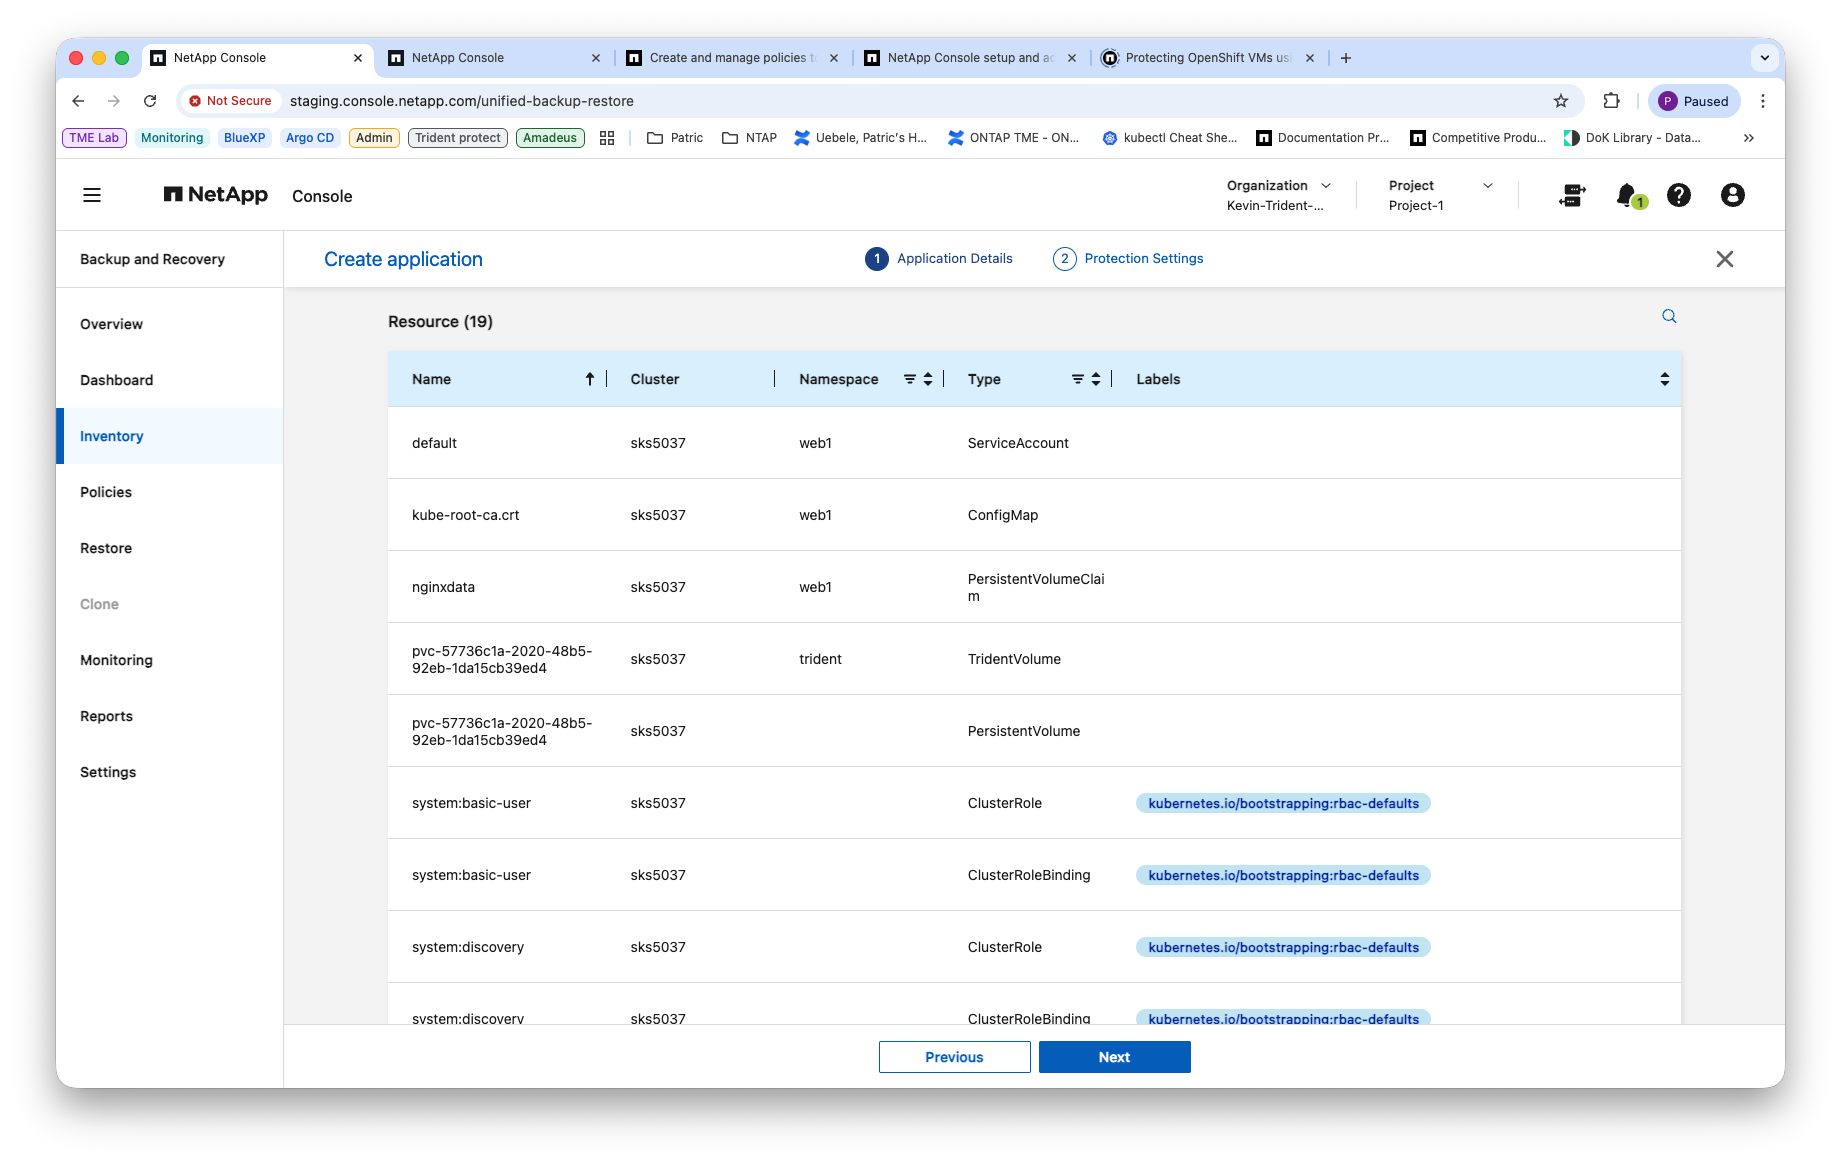
Task: Click the Next button
Action: click(x=1114, y=1057)
